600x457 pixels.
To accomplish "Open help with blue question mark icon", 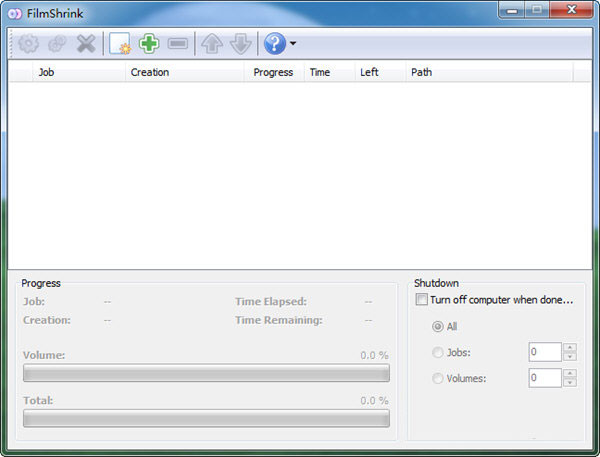I will pos(275,44).
